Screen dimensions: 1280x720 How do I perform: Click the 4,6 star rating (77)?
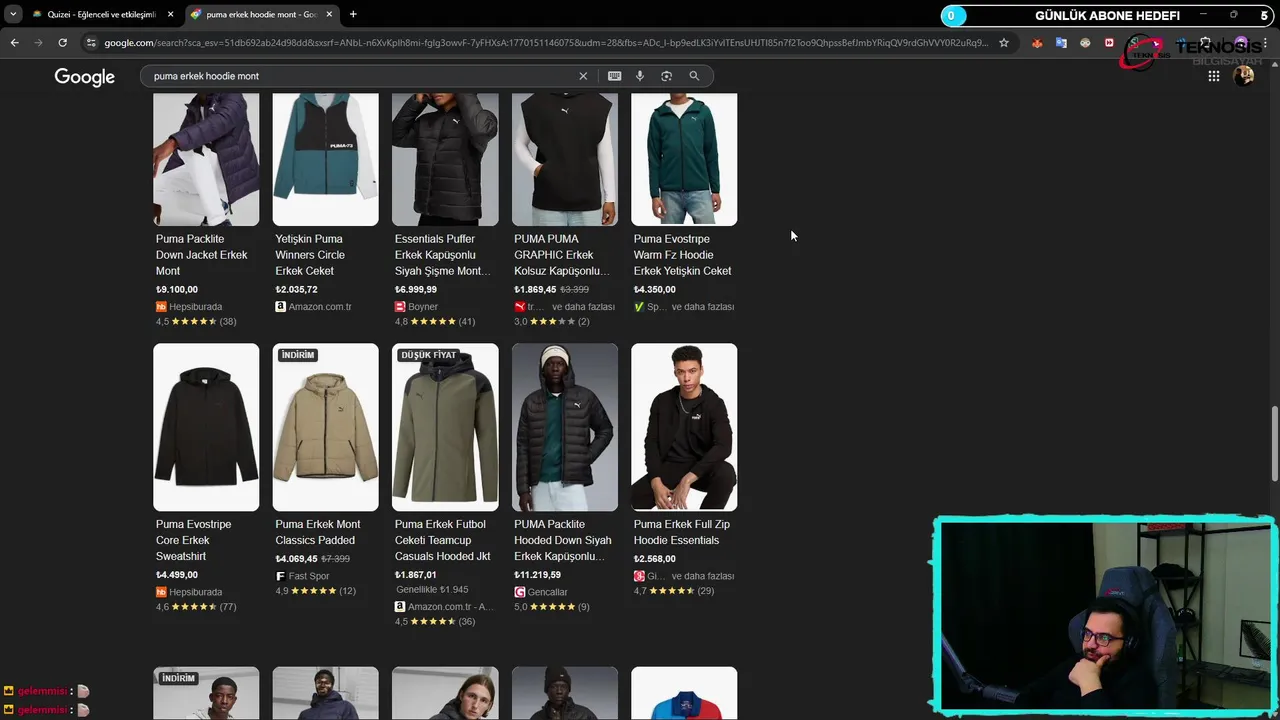pyautogui.click(x=196, y=607)
